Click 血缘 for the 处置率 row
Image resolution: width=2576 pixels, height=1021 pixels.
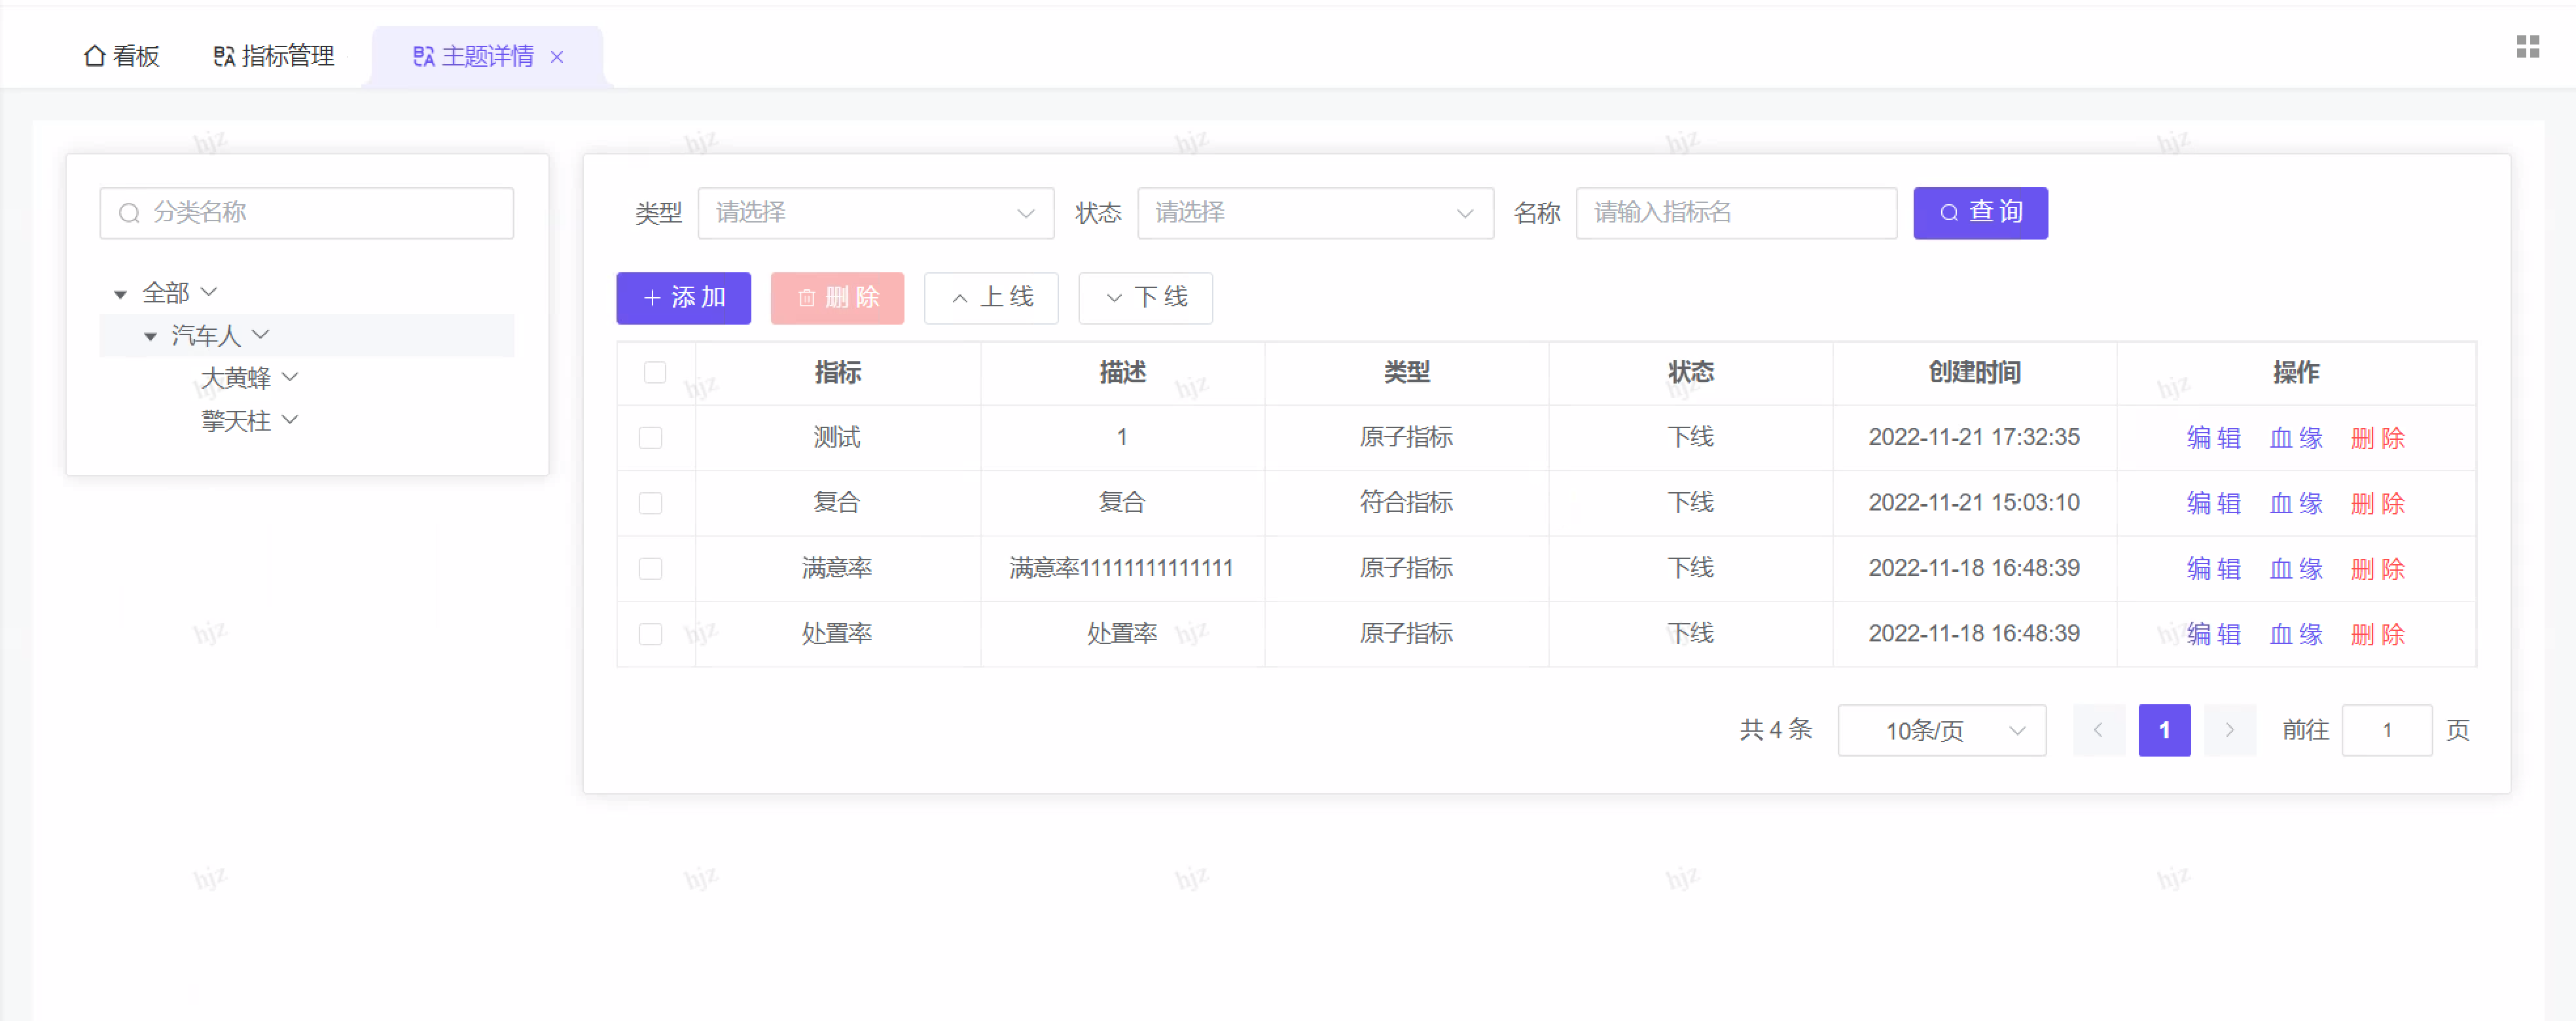(x=2295, y=634)
